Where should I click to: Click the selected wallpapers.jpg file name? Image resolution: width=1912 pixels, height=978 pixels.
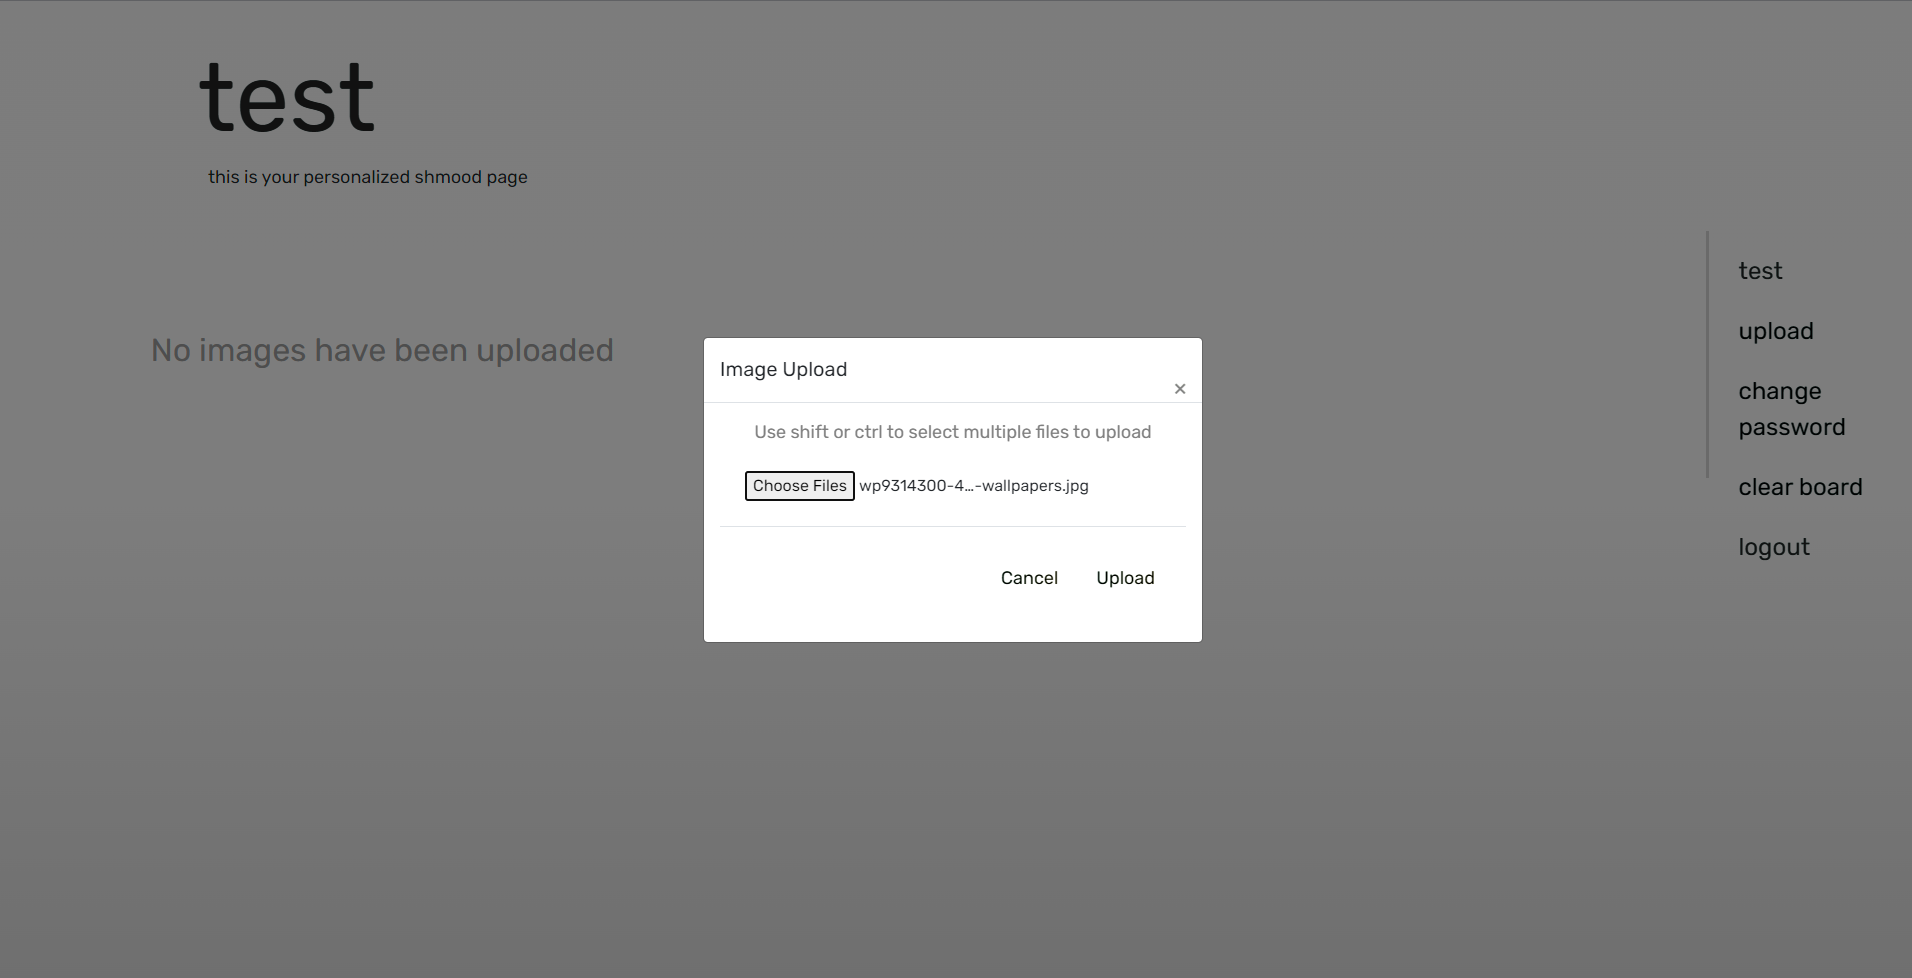point(974,486)
